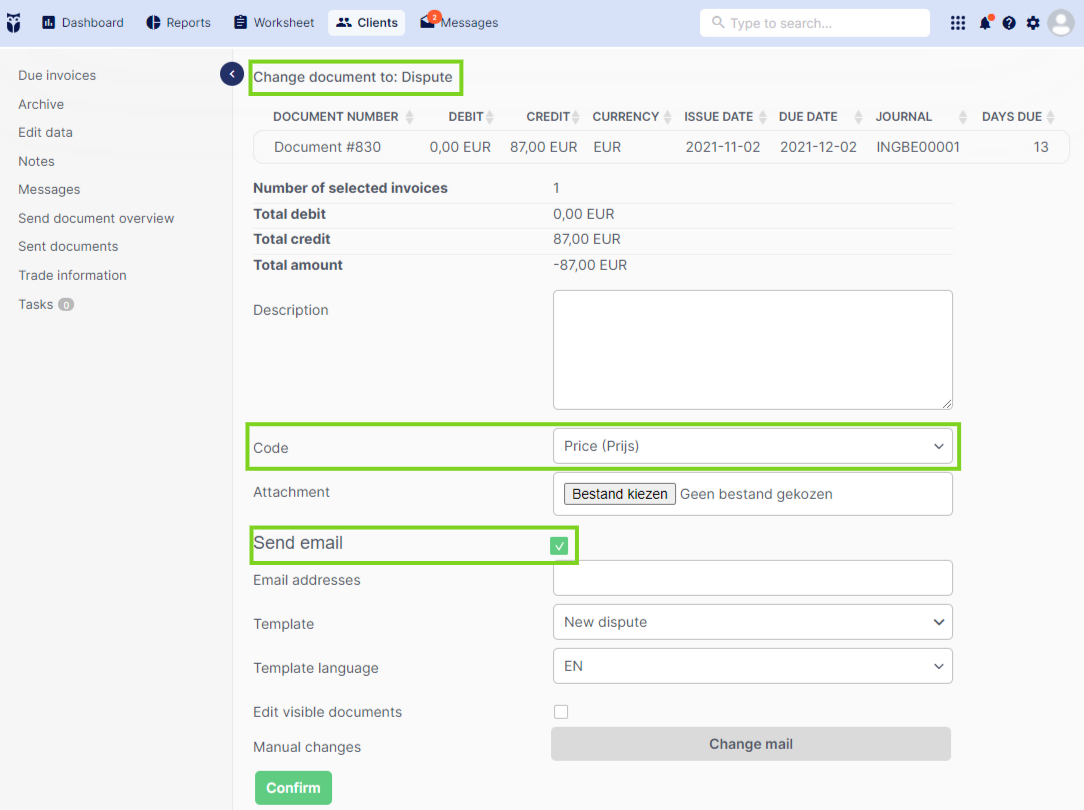Open the apps grid icon
1084x810 pixels.
(957, 23)
